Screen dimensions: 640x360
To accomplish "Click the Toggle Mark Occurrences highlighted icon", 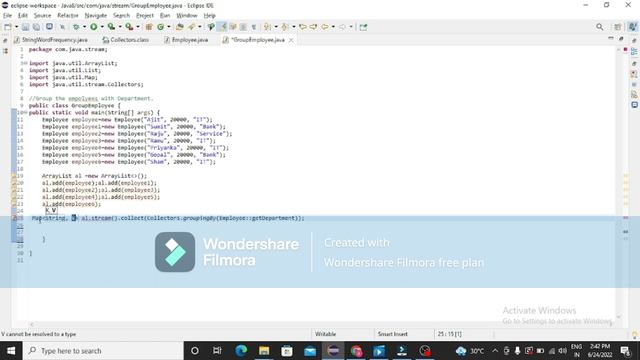I will (222, 27).
